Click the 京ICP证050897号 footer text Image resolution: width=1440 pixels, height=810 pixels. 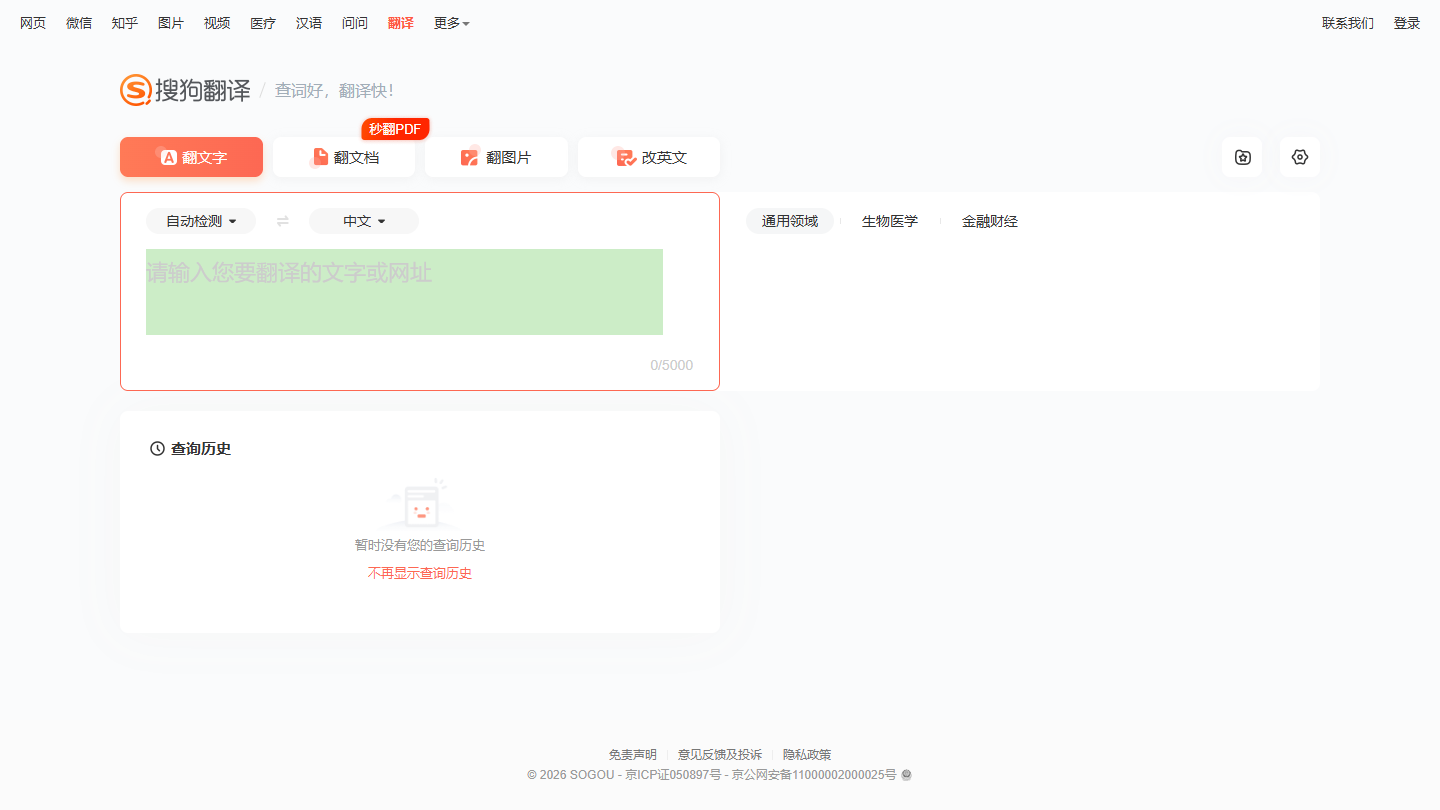point(673,775)
